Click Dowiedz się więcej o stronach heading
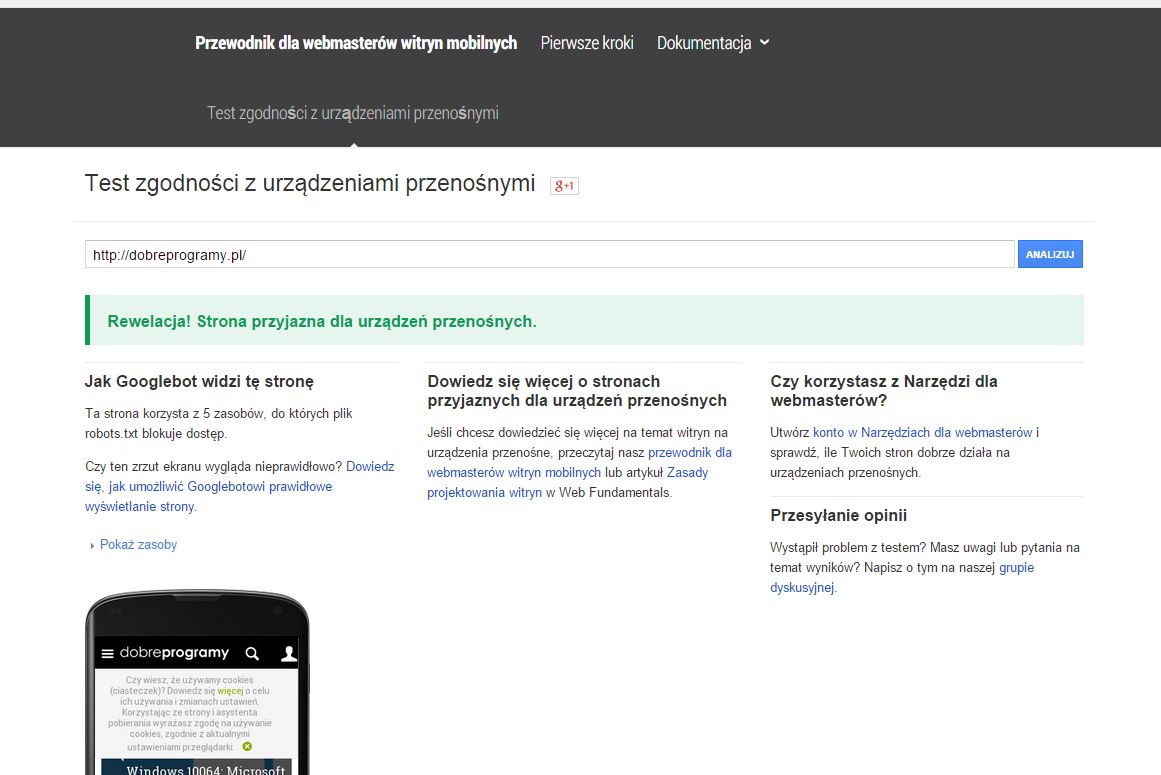 pos(577,391)
